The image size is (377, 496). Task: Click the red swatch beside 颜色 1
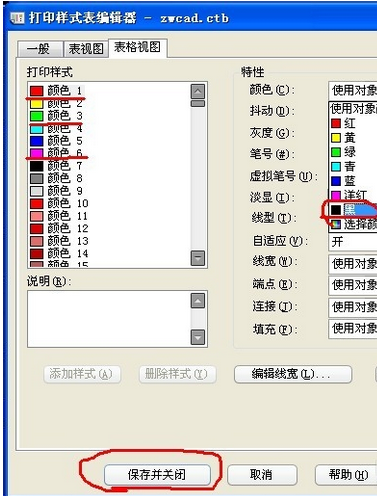coord(37,91)
